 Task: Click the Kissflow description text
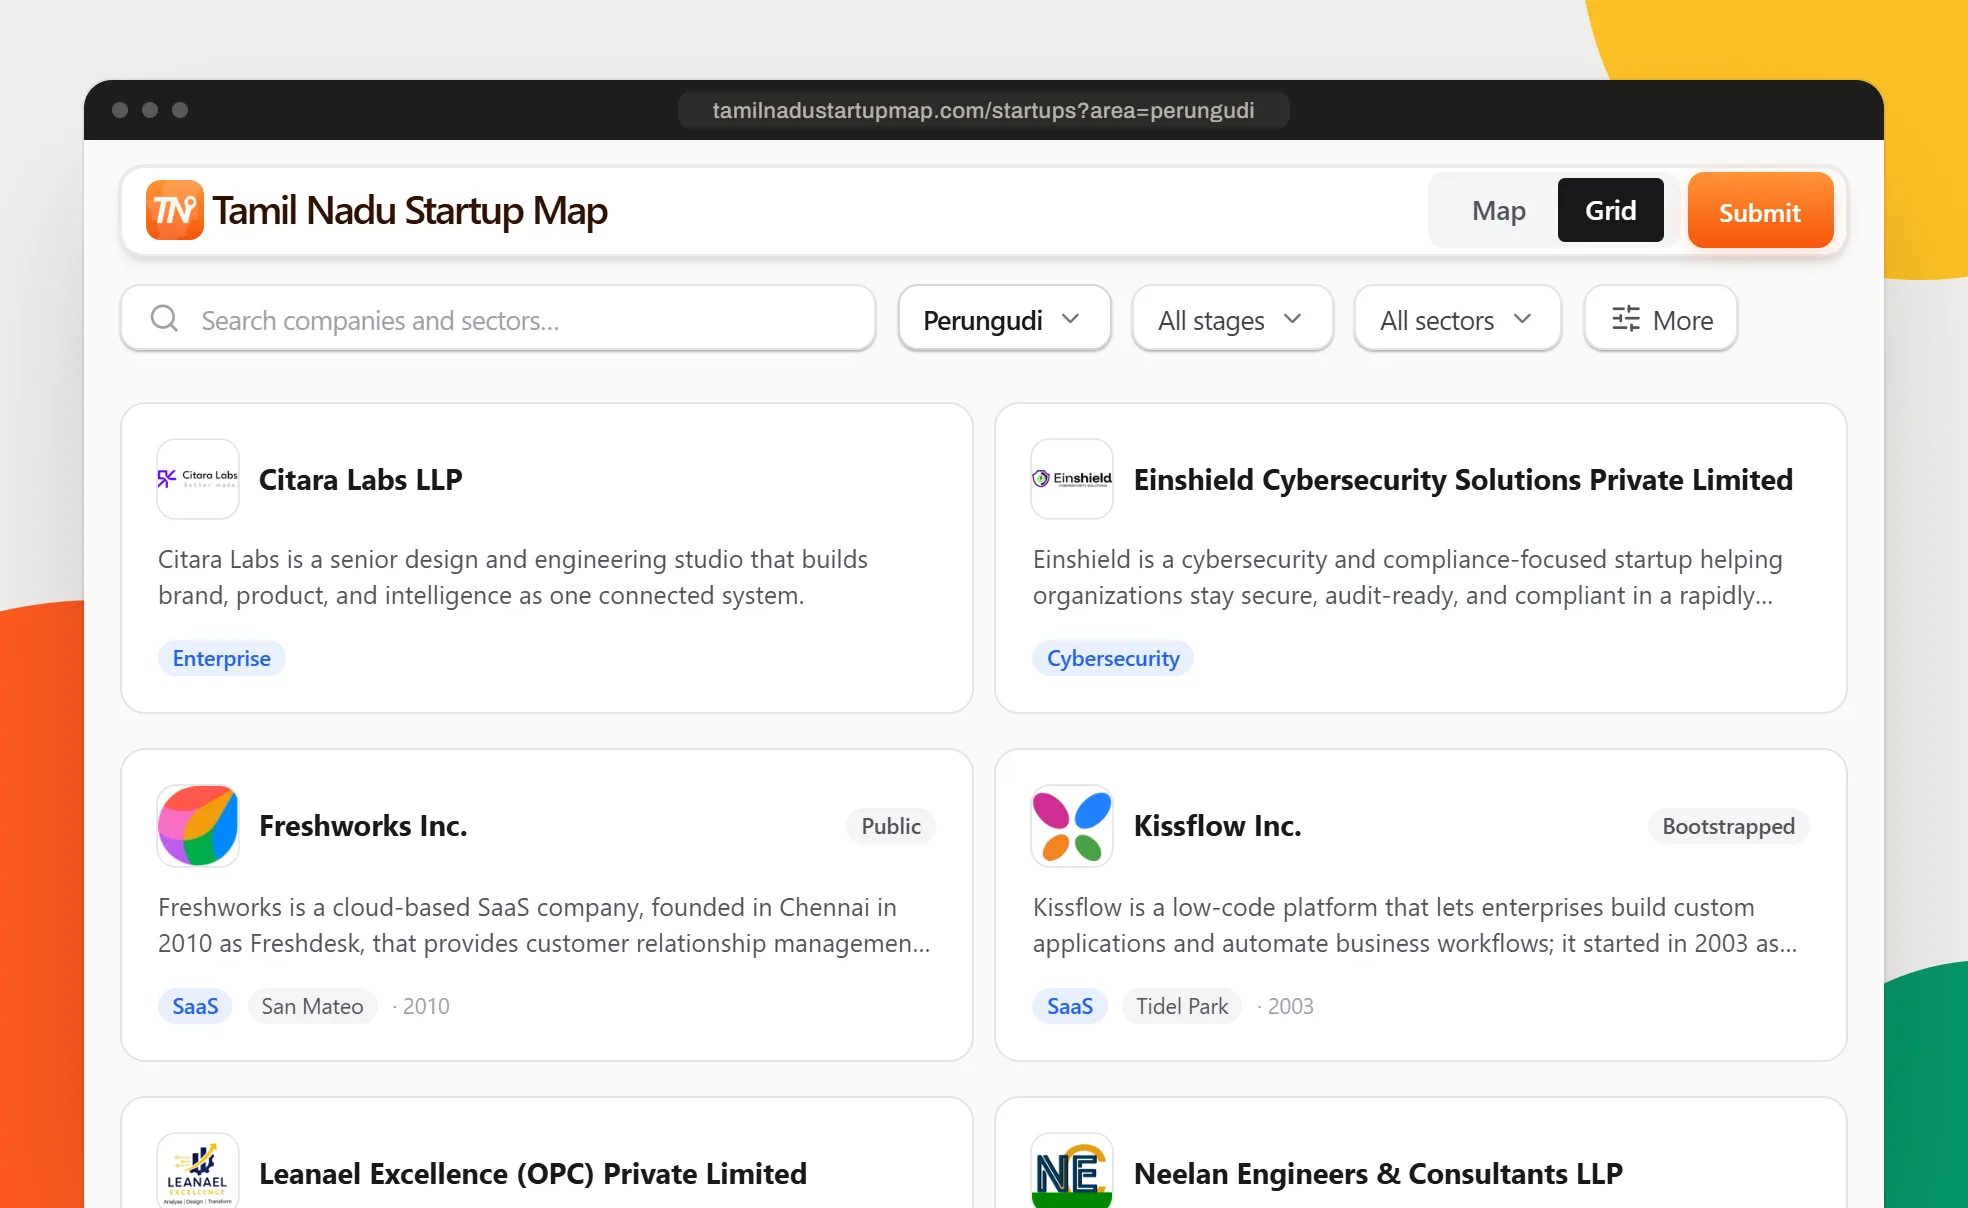(1415, 925)
